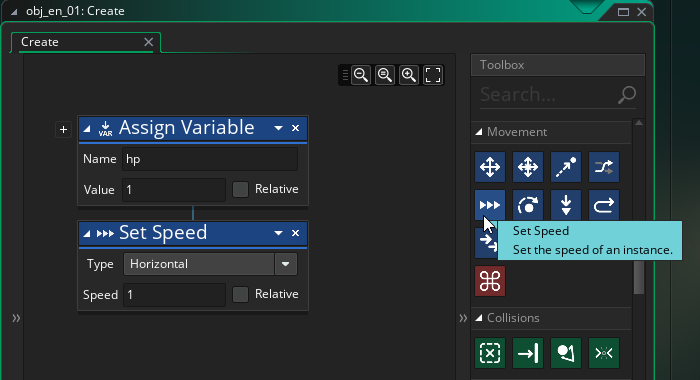Viewport: 700px width, 380px height.
Task: Expand the left side panel chevron
Action: click(16, 318)
